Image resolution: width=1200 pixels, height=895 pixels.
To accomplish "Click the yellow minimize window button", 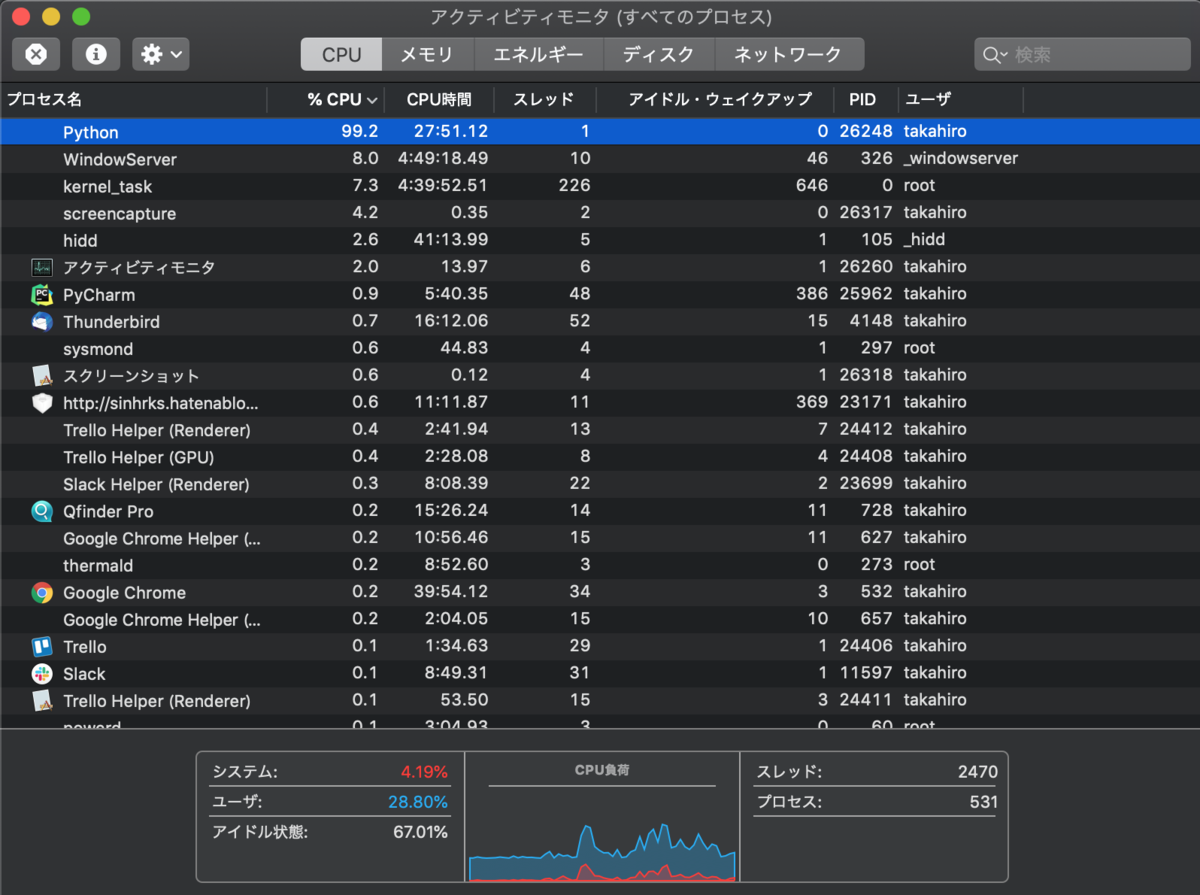I will (50, 16).
